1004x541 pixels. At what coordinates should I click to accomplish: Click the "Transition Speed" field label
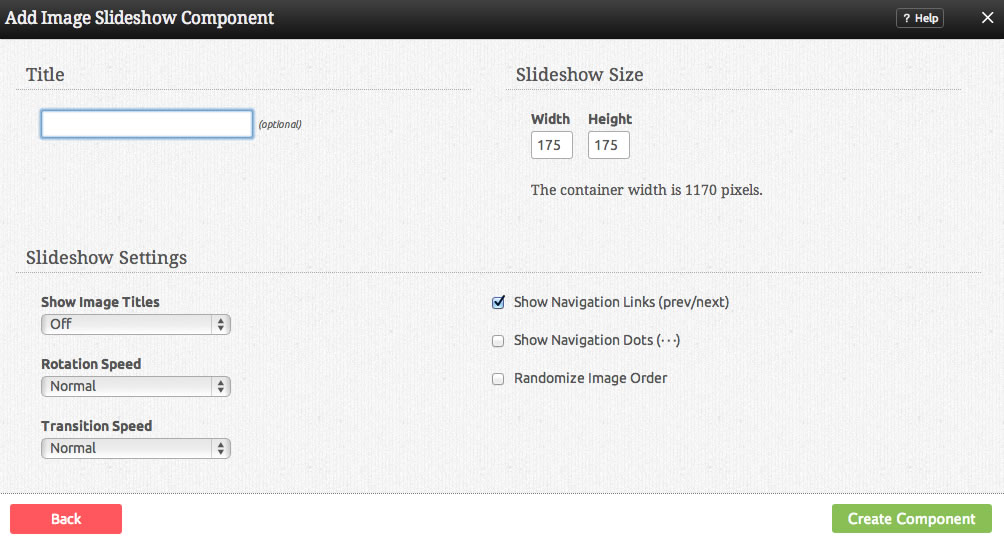(x=96, y=426)
